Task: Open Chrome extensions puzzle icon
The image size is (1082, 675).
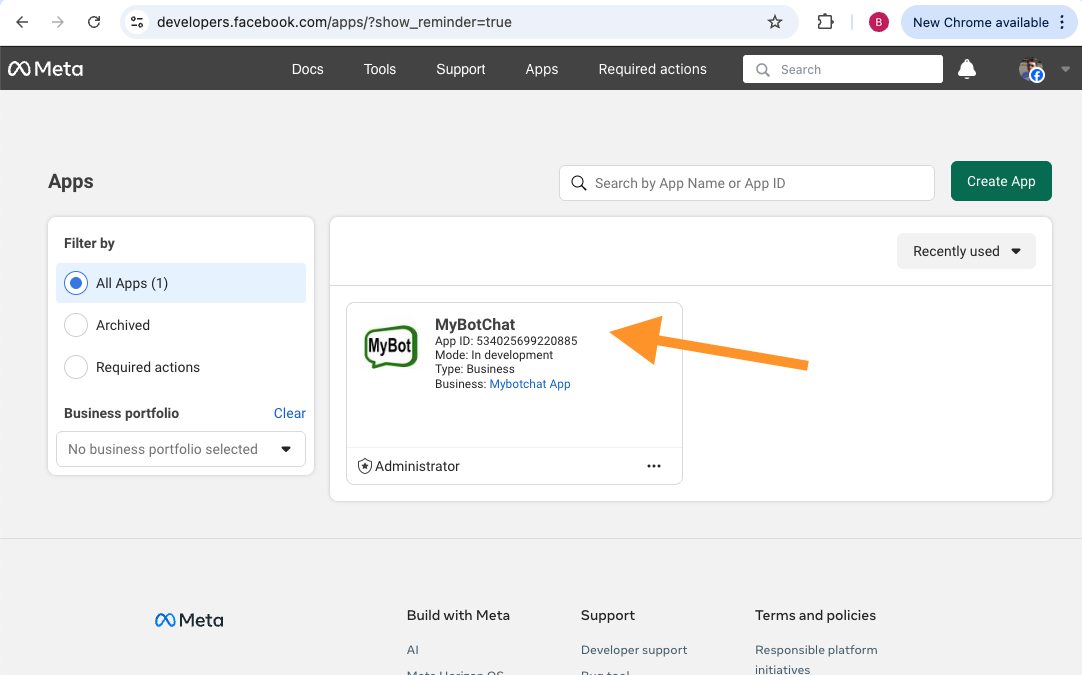Action: [x=825, y=21]
